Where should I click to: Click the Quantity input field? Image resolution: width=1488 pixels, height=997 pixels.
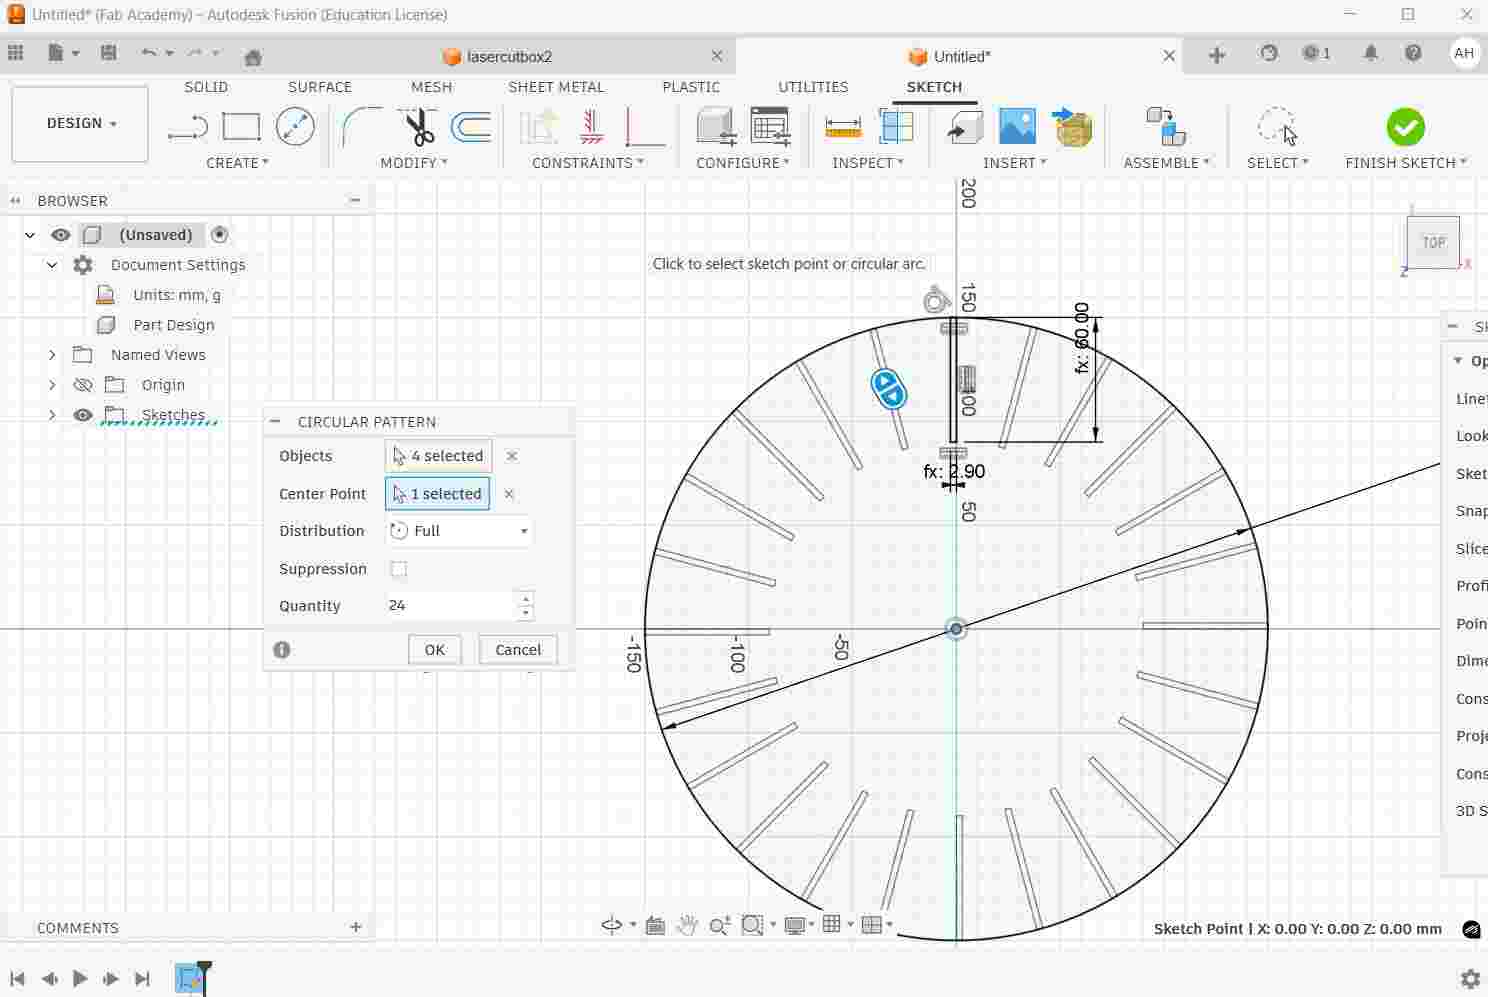point(450,605)
